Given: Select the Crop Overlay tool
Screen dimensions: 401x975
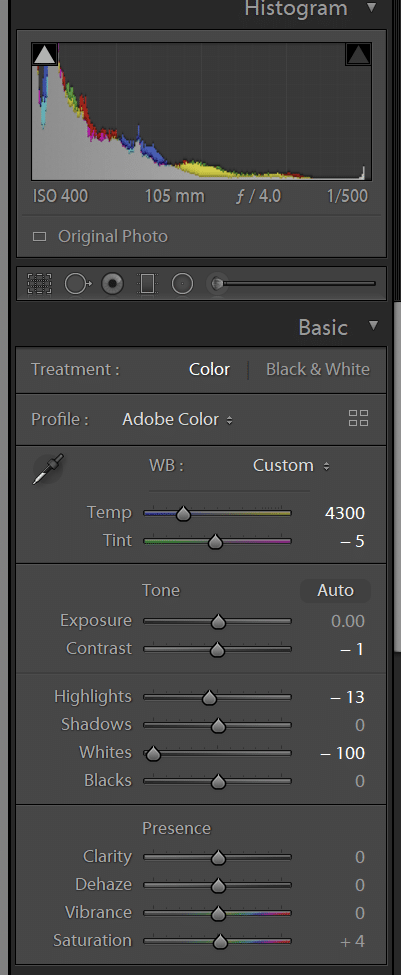Looking at the screenshot, I should coord(40,284).
